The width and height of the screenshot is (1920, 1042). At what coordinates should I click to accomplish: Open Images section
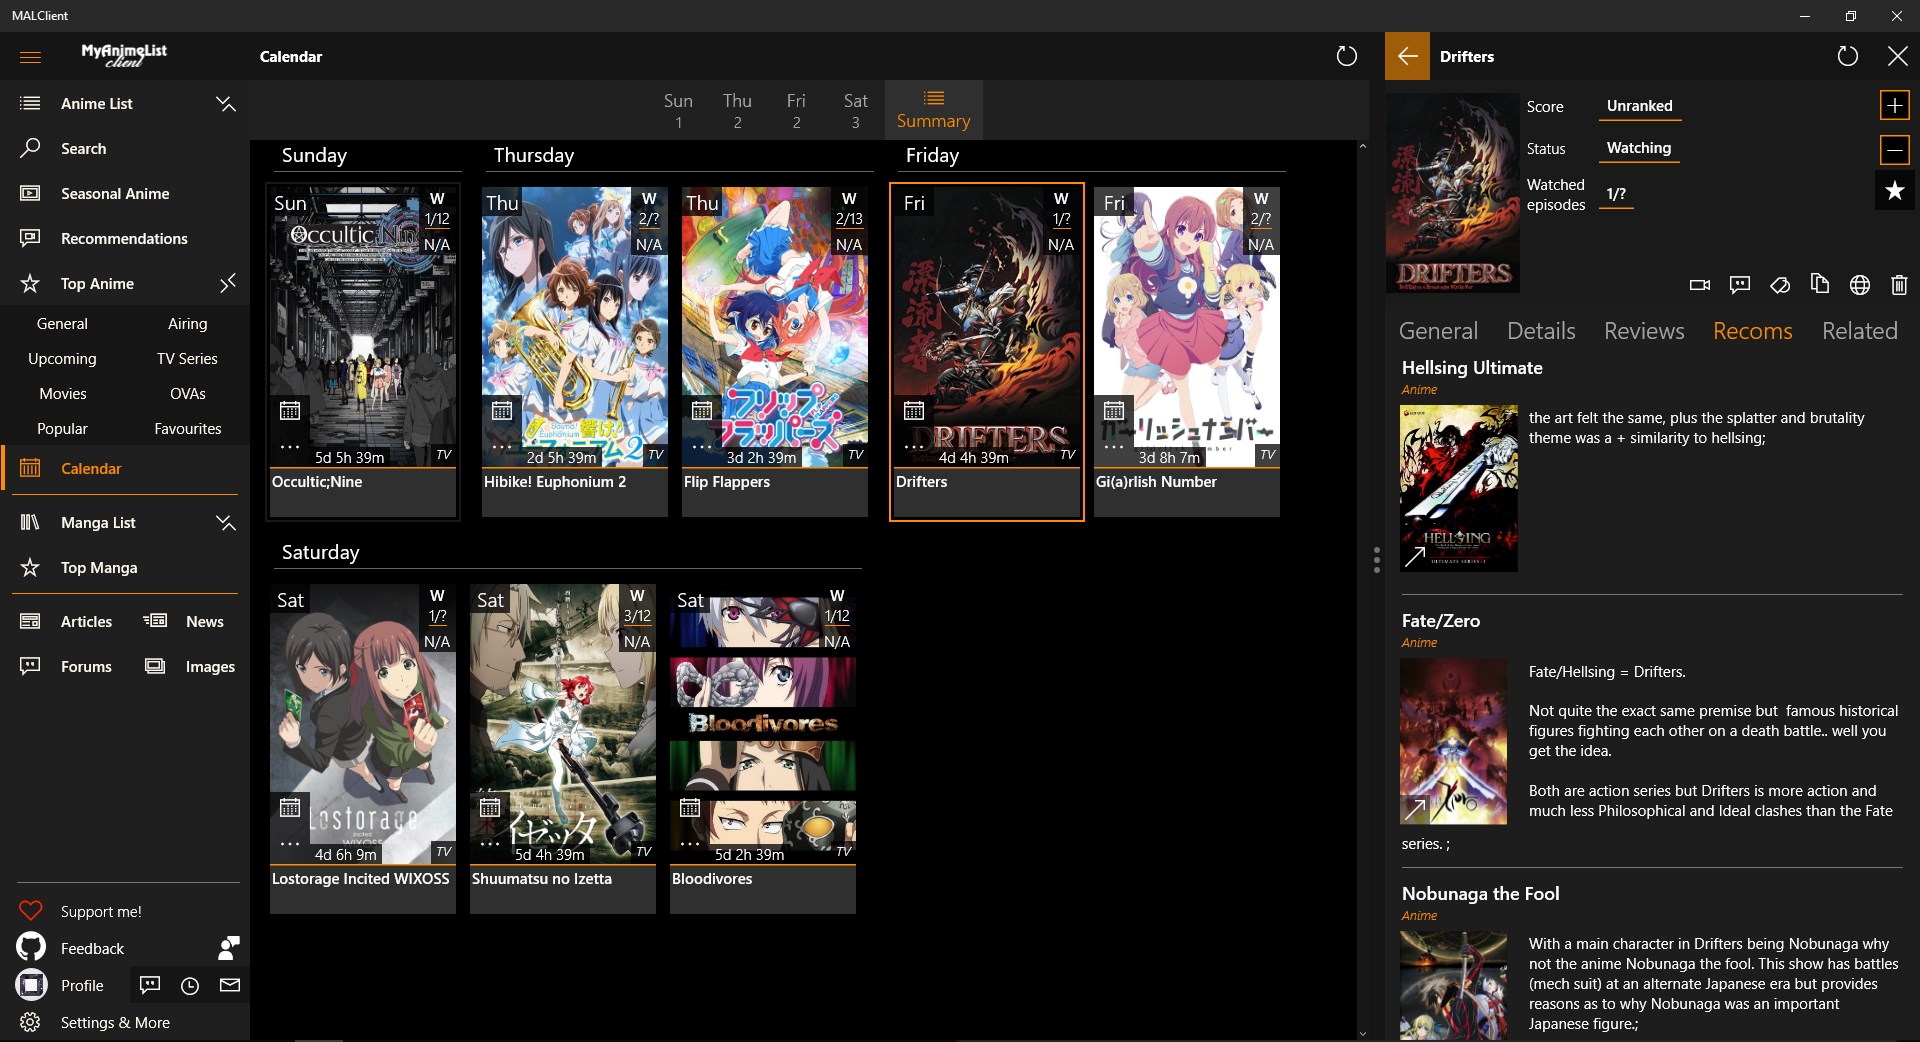[190, 666]
